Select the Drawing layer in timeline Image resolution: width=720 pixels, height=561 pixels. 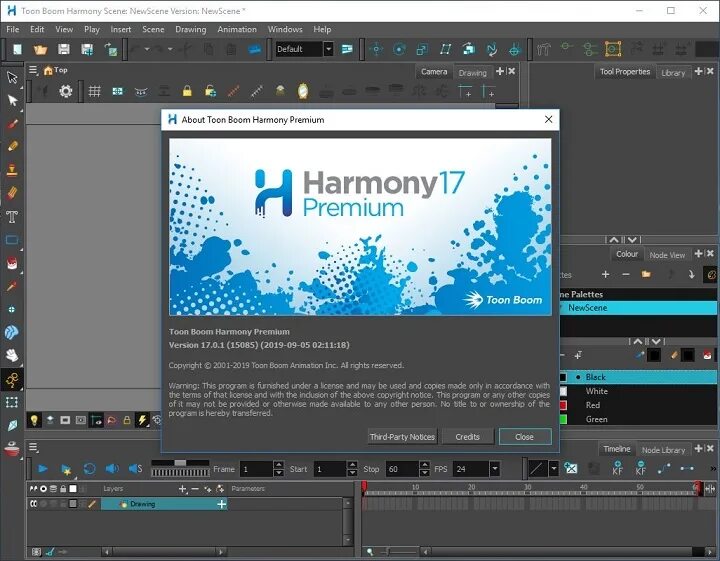pyautogui.click(x=164, y=504)
